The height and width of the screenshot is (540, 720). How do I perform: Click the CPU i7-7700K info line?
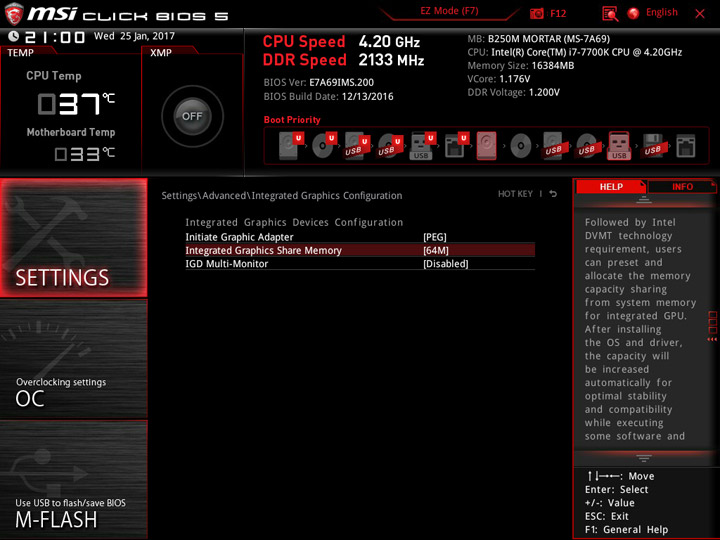(574, 52)
